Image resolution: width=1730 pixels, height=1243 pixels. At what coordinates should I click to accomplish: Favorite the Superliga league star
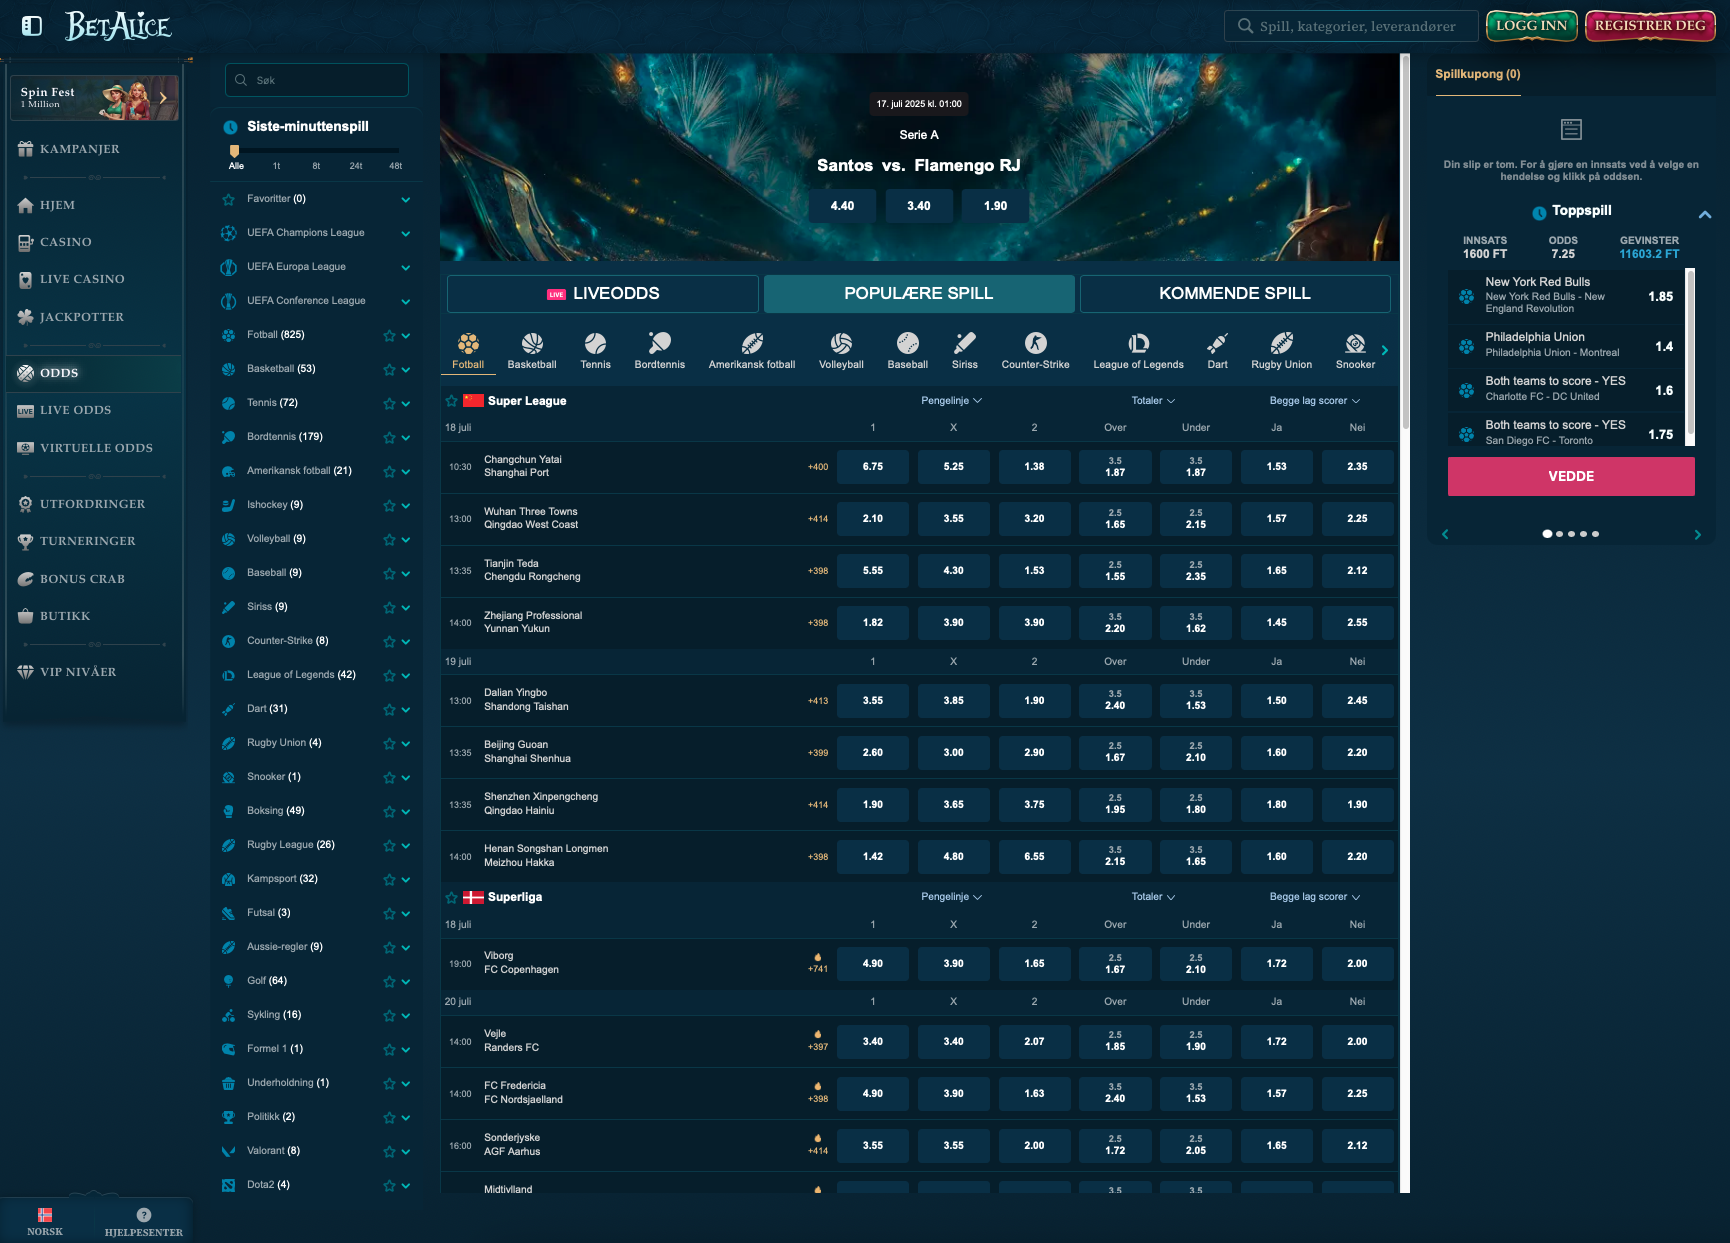click(452, 897)
